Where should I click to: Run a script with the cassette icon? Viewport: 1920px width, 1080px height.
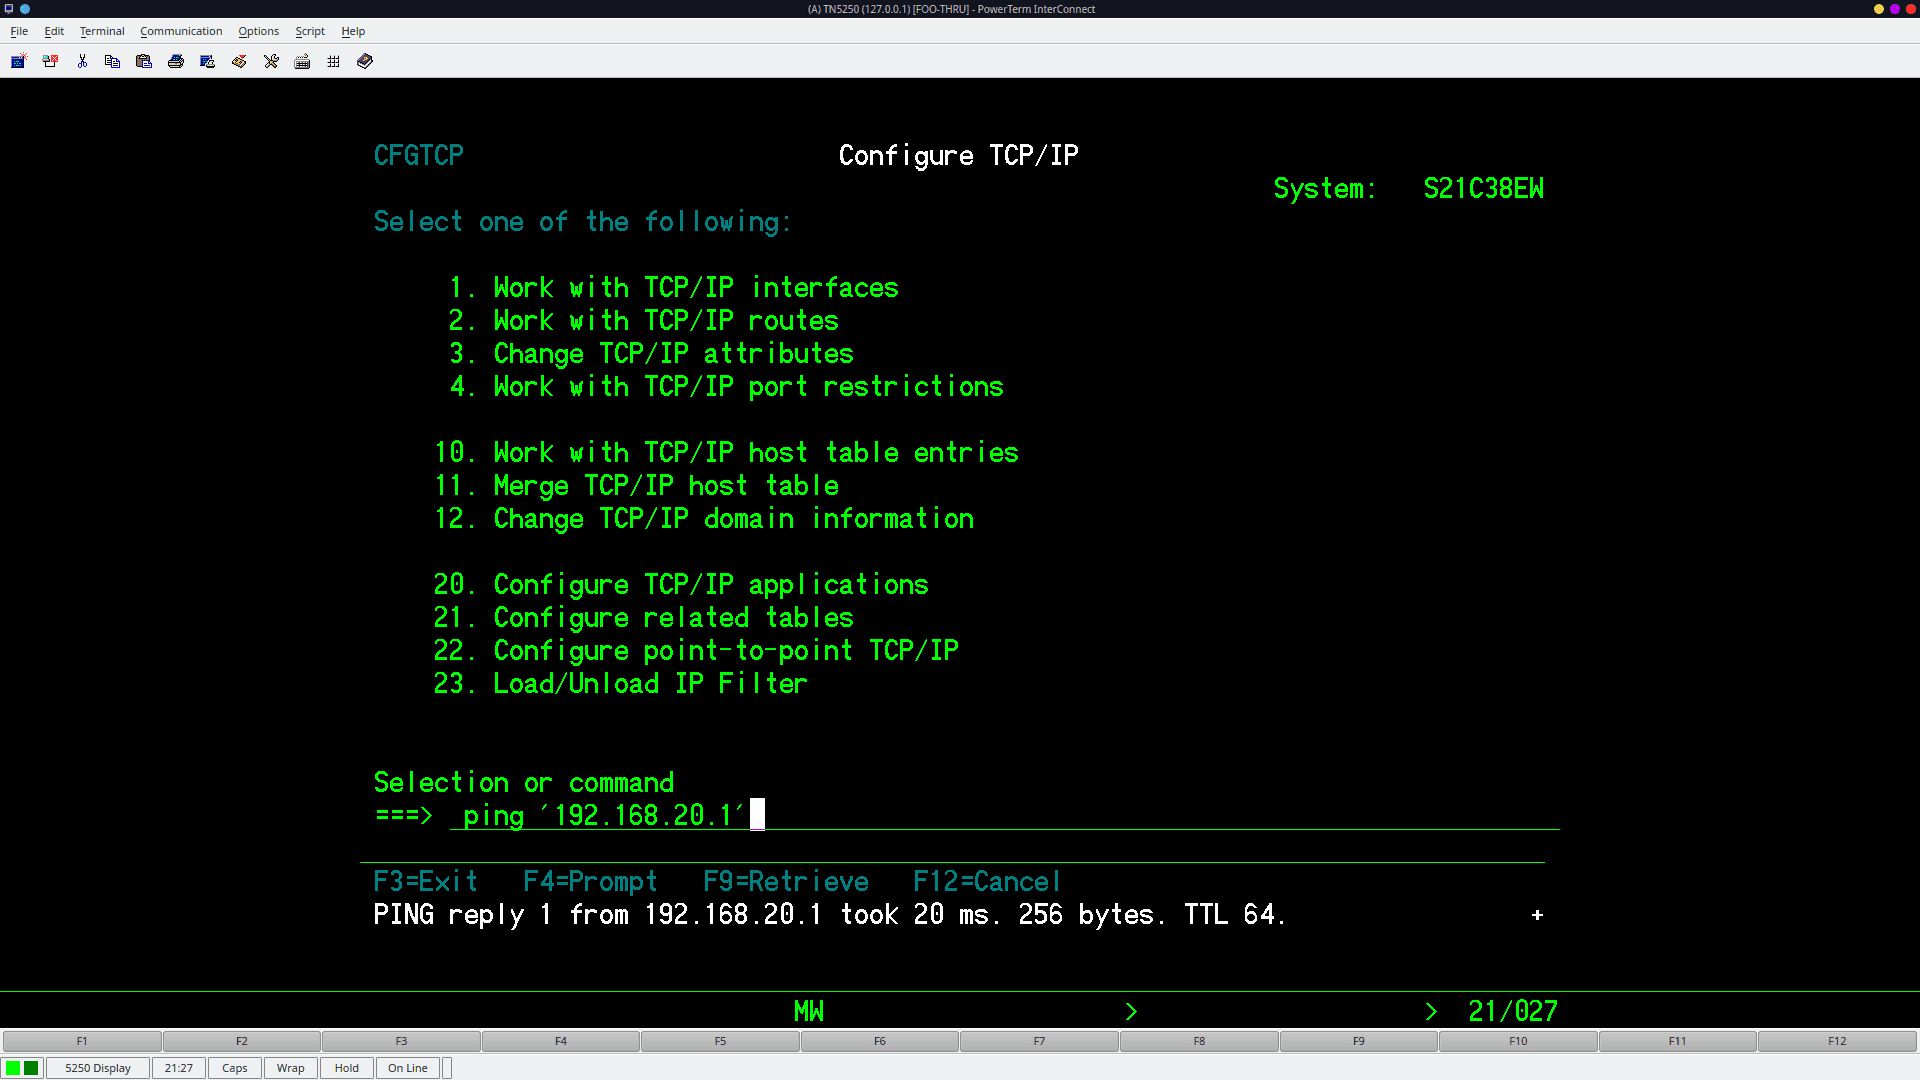pyautogui.click(x=239, y=61)
